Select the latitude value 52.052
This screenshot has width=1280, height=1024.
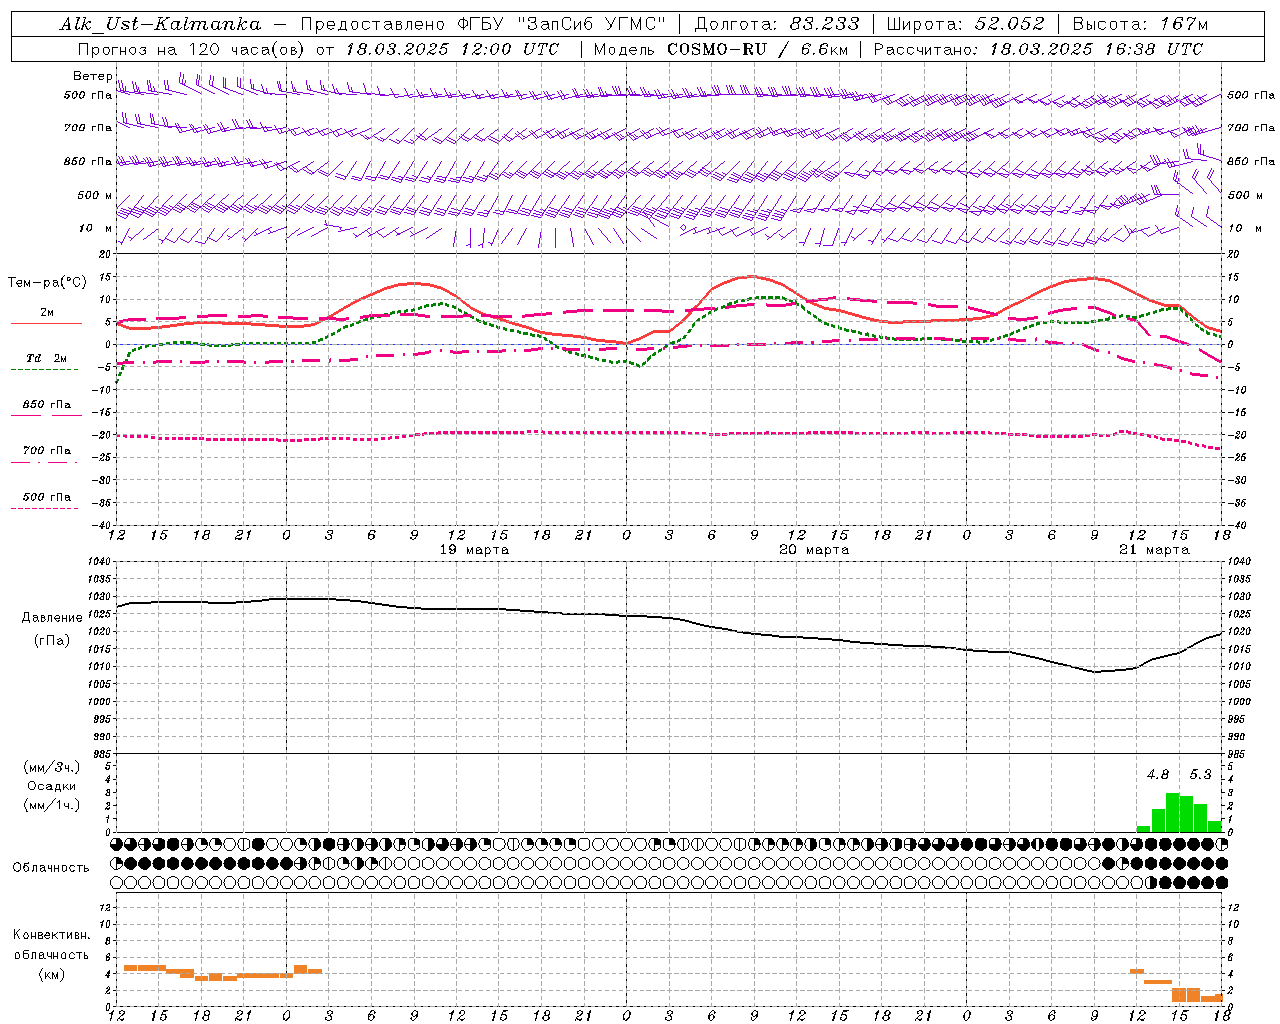(x=1010, y=24)
